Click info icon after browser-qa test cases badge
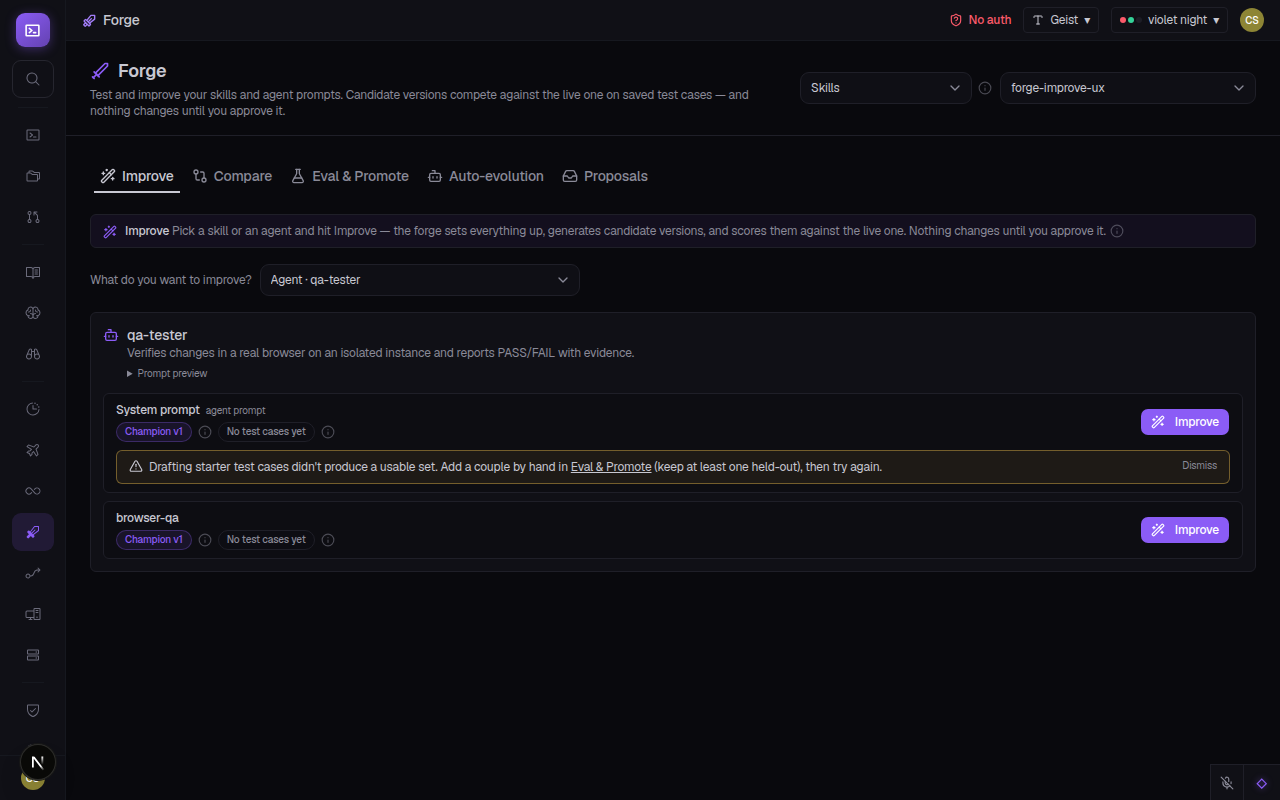The width and height of the screenshot is (1280, 800). 328,540
